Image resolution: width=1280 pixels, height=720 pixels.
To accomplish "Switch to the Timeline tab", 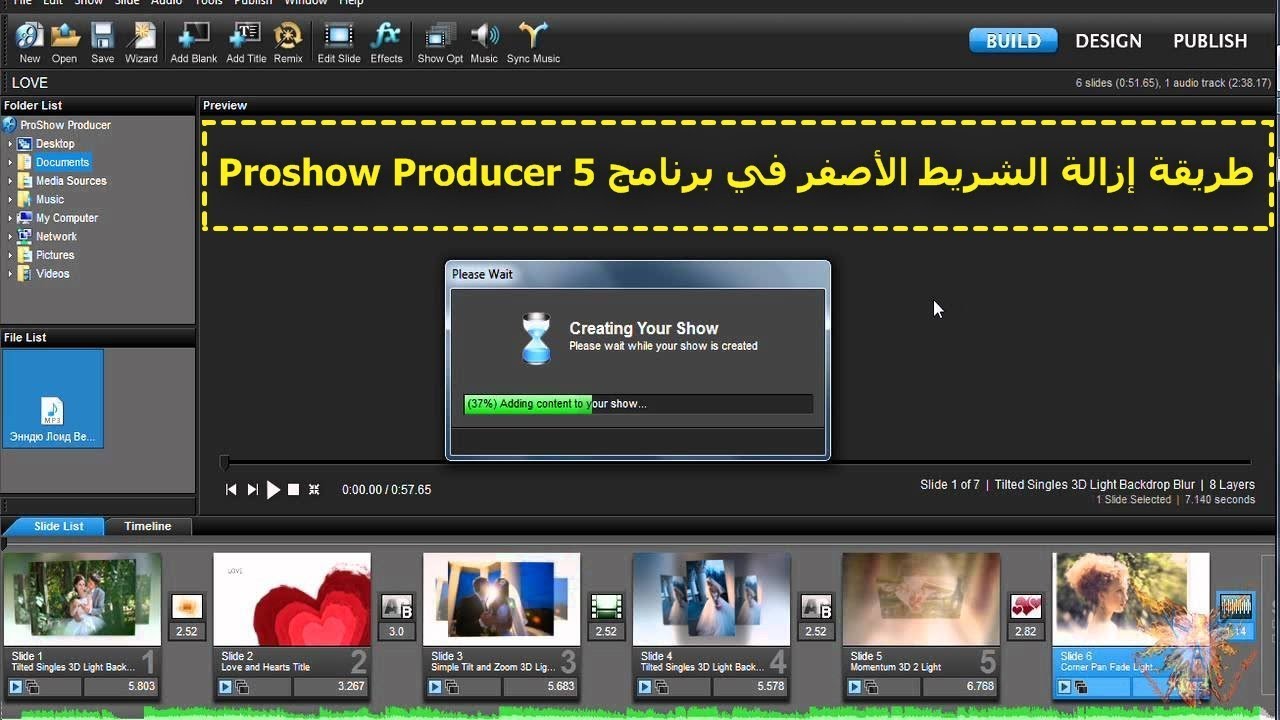I will tap(148, 526).
